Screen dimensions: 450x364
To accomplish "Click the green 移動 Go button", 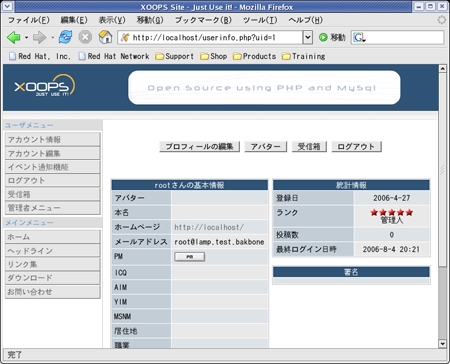I will point(332,37).
